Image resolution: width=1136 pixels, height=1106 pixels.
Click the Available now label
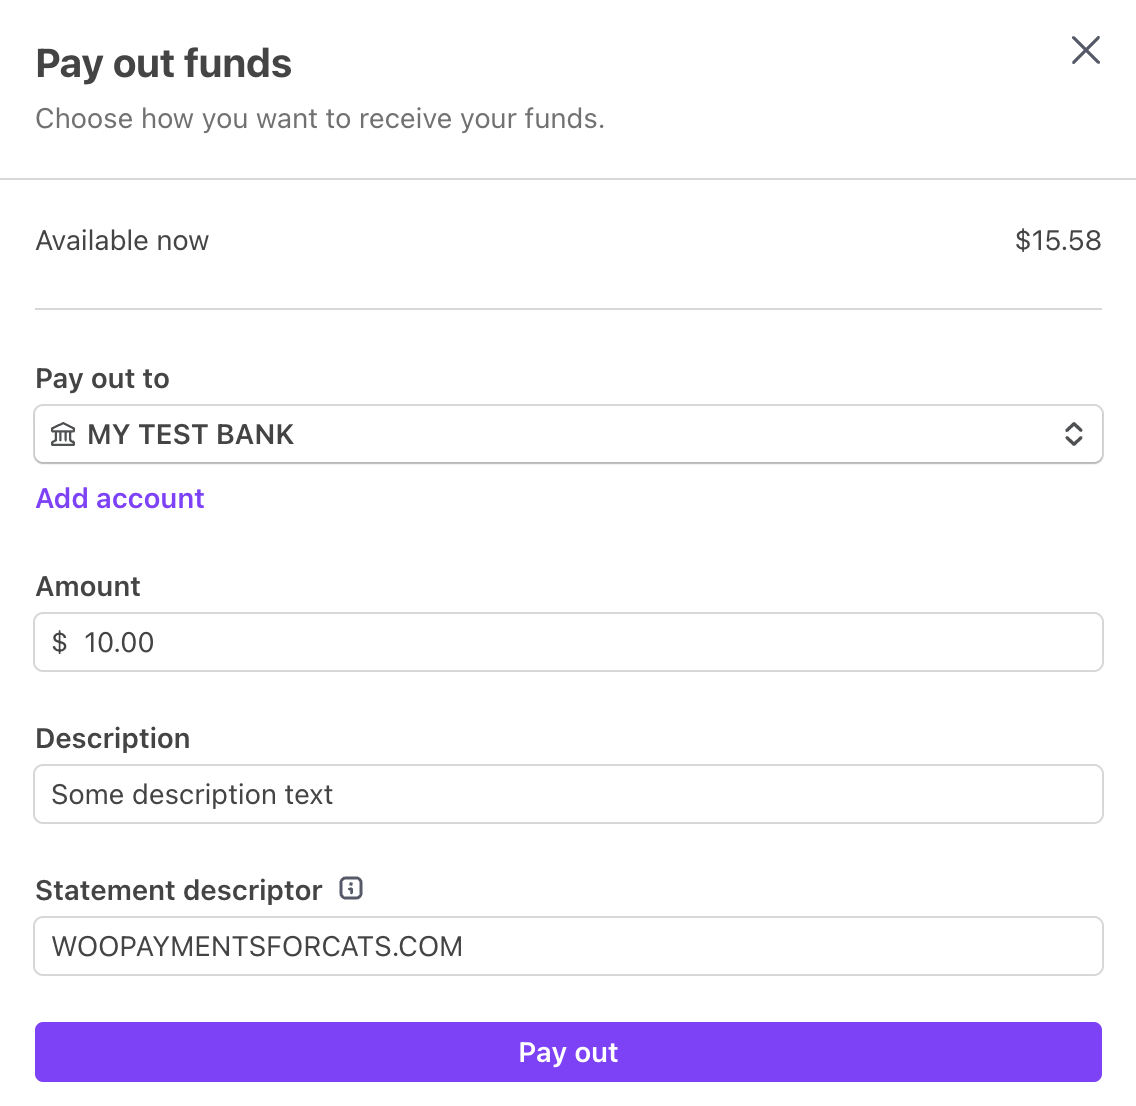[x=122, y=240]
